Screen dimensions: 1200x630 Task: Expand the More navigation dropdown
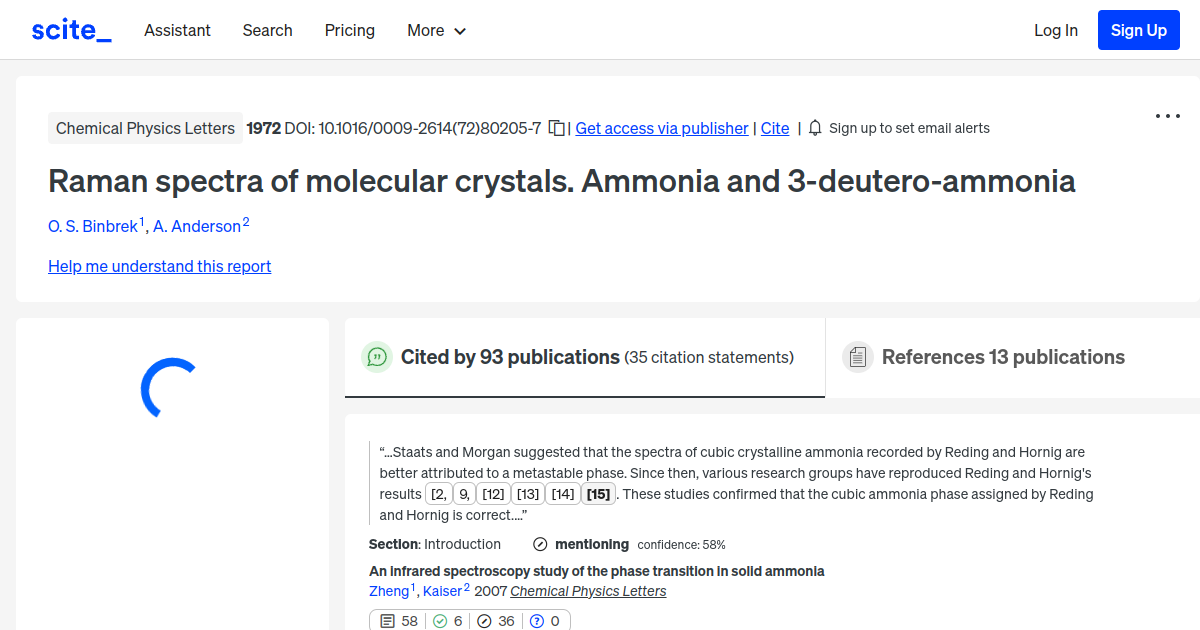tap(436, 30)
